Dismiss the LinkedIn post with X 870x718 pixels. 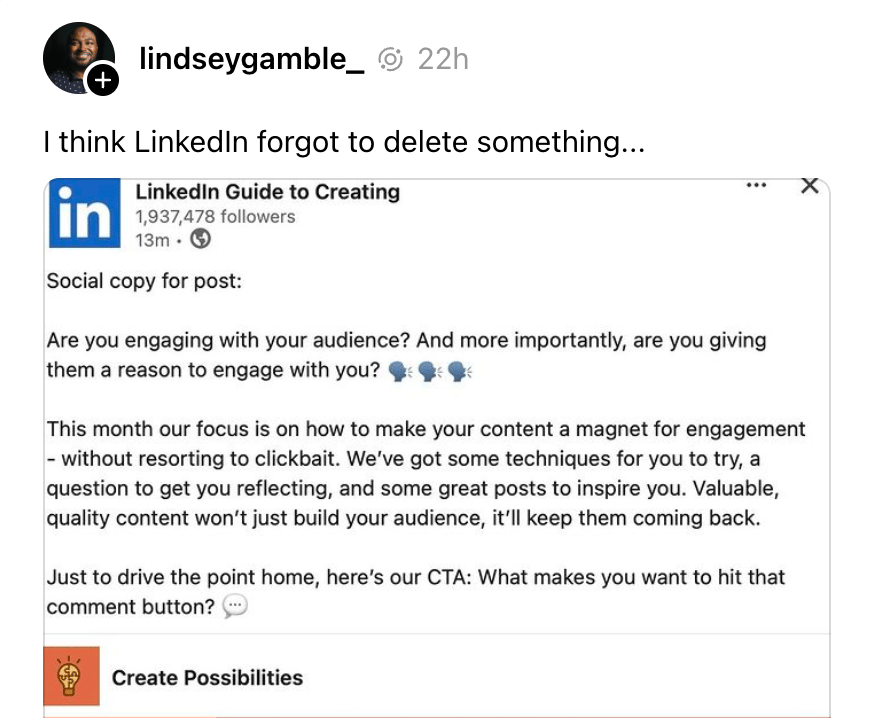tap(810, 185)
